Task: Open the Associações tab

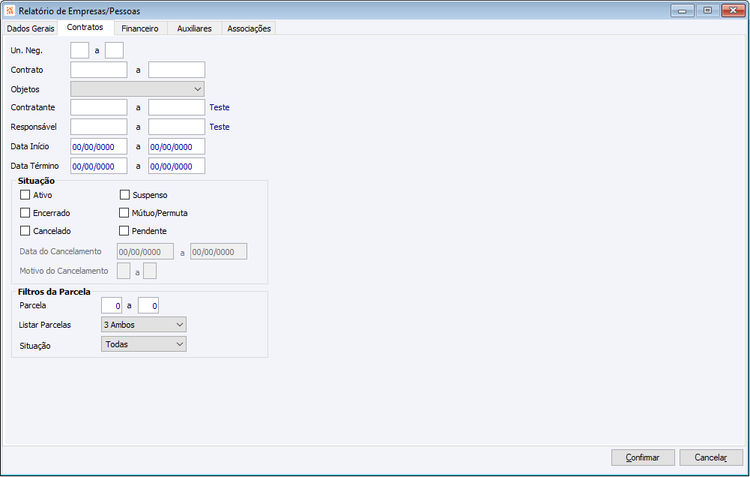Action: pyautogui.click(x=249, y=28)
